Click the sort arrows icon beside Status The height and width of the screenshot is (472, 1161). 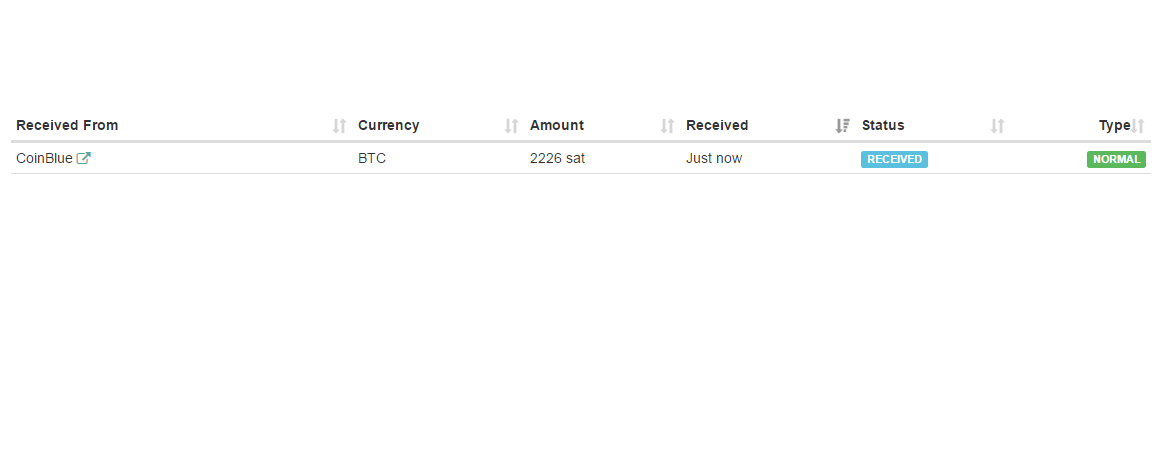click(x=997, y=126)
